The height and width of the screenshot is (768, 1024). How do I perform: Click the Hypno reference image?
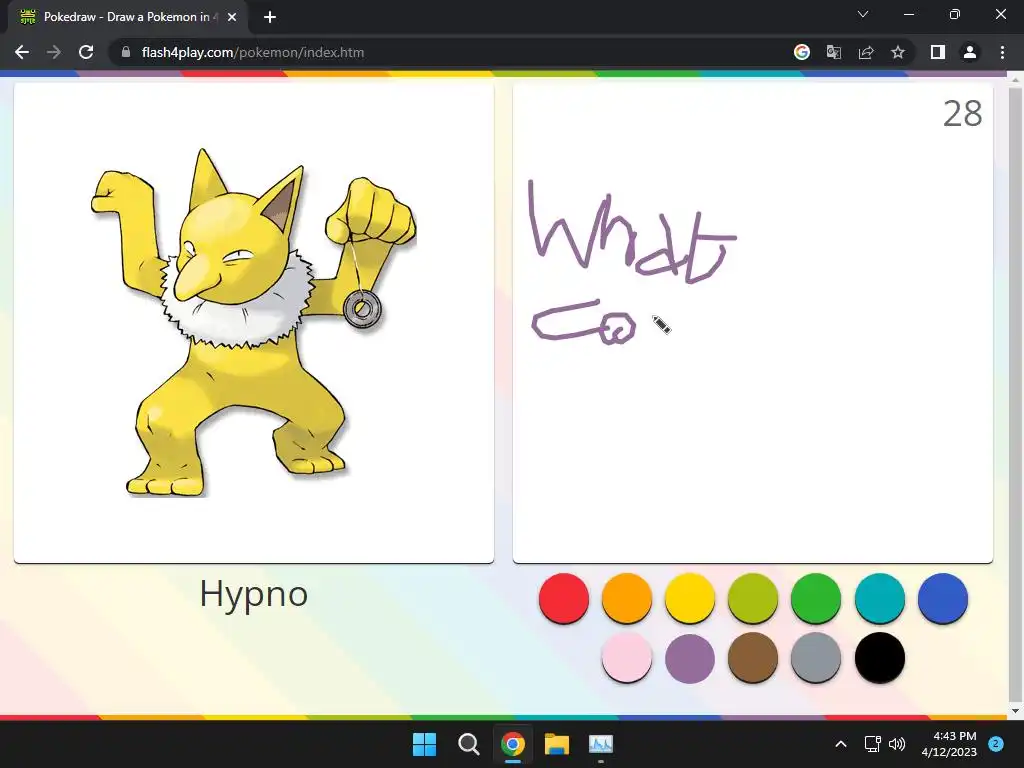tap(253, 323)
